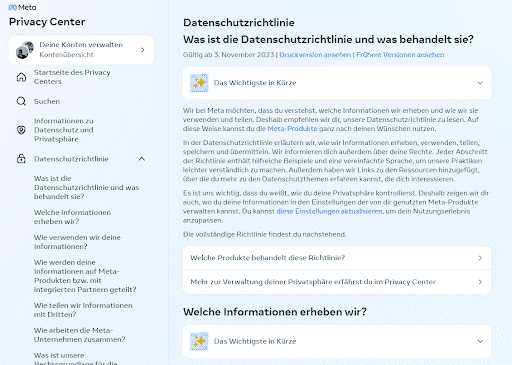Expand first Das Wichtigste in Kürze chevron

(x=480, y=83)
